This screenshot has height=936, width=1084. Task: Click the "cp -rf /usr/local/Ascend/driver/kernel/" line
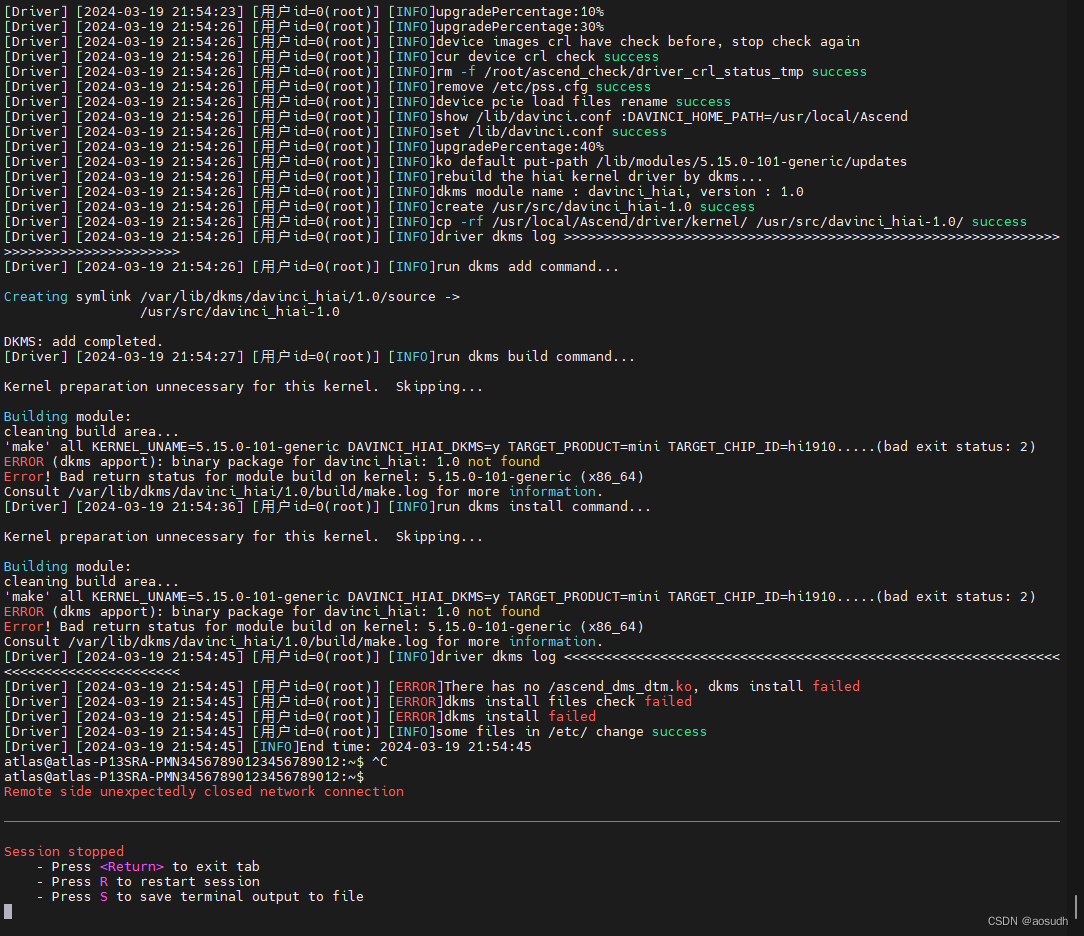(516, 222)
